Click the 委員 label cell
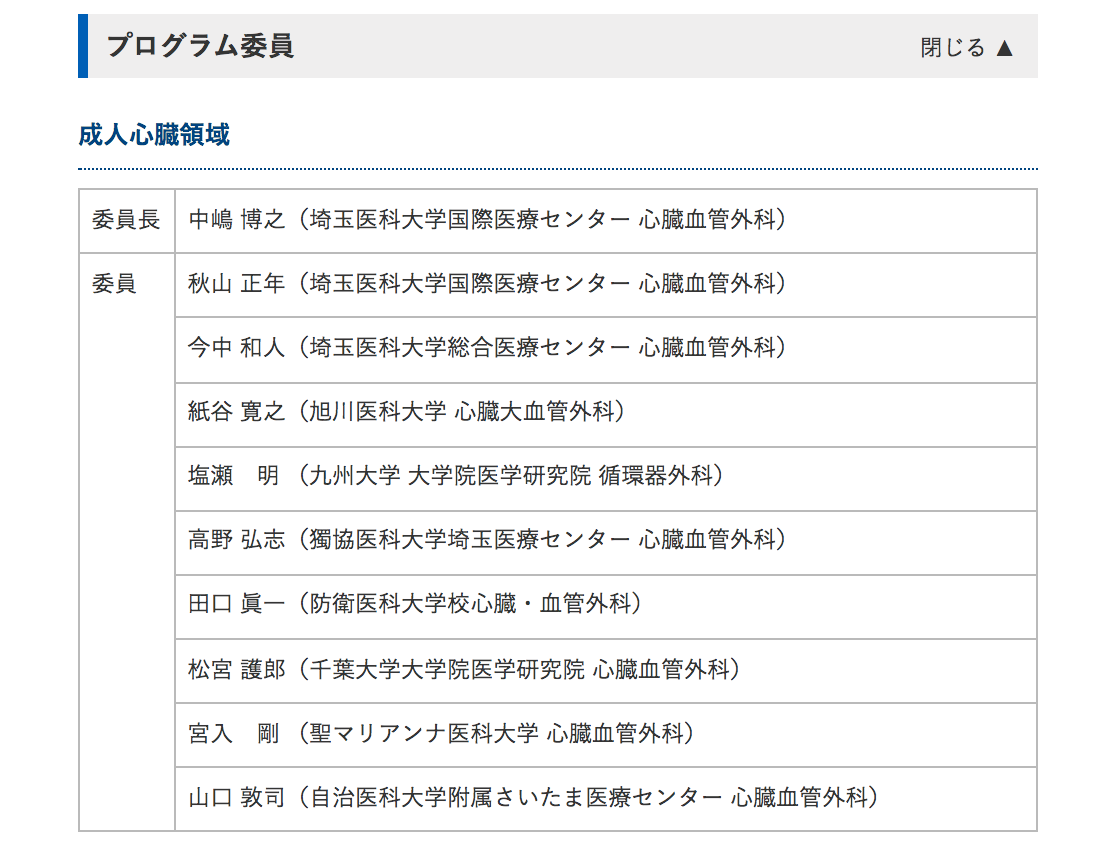 114,284
